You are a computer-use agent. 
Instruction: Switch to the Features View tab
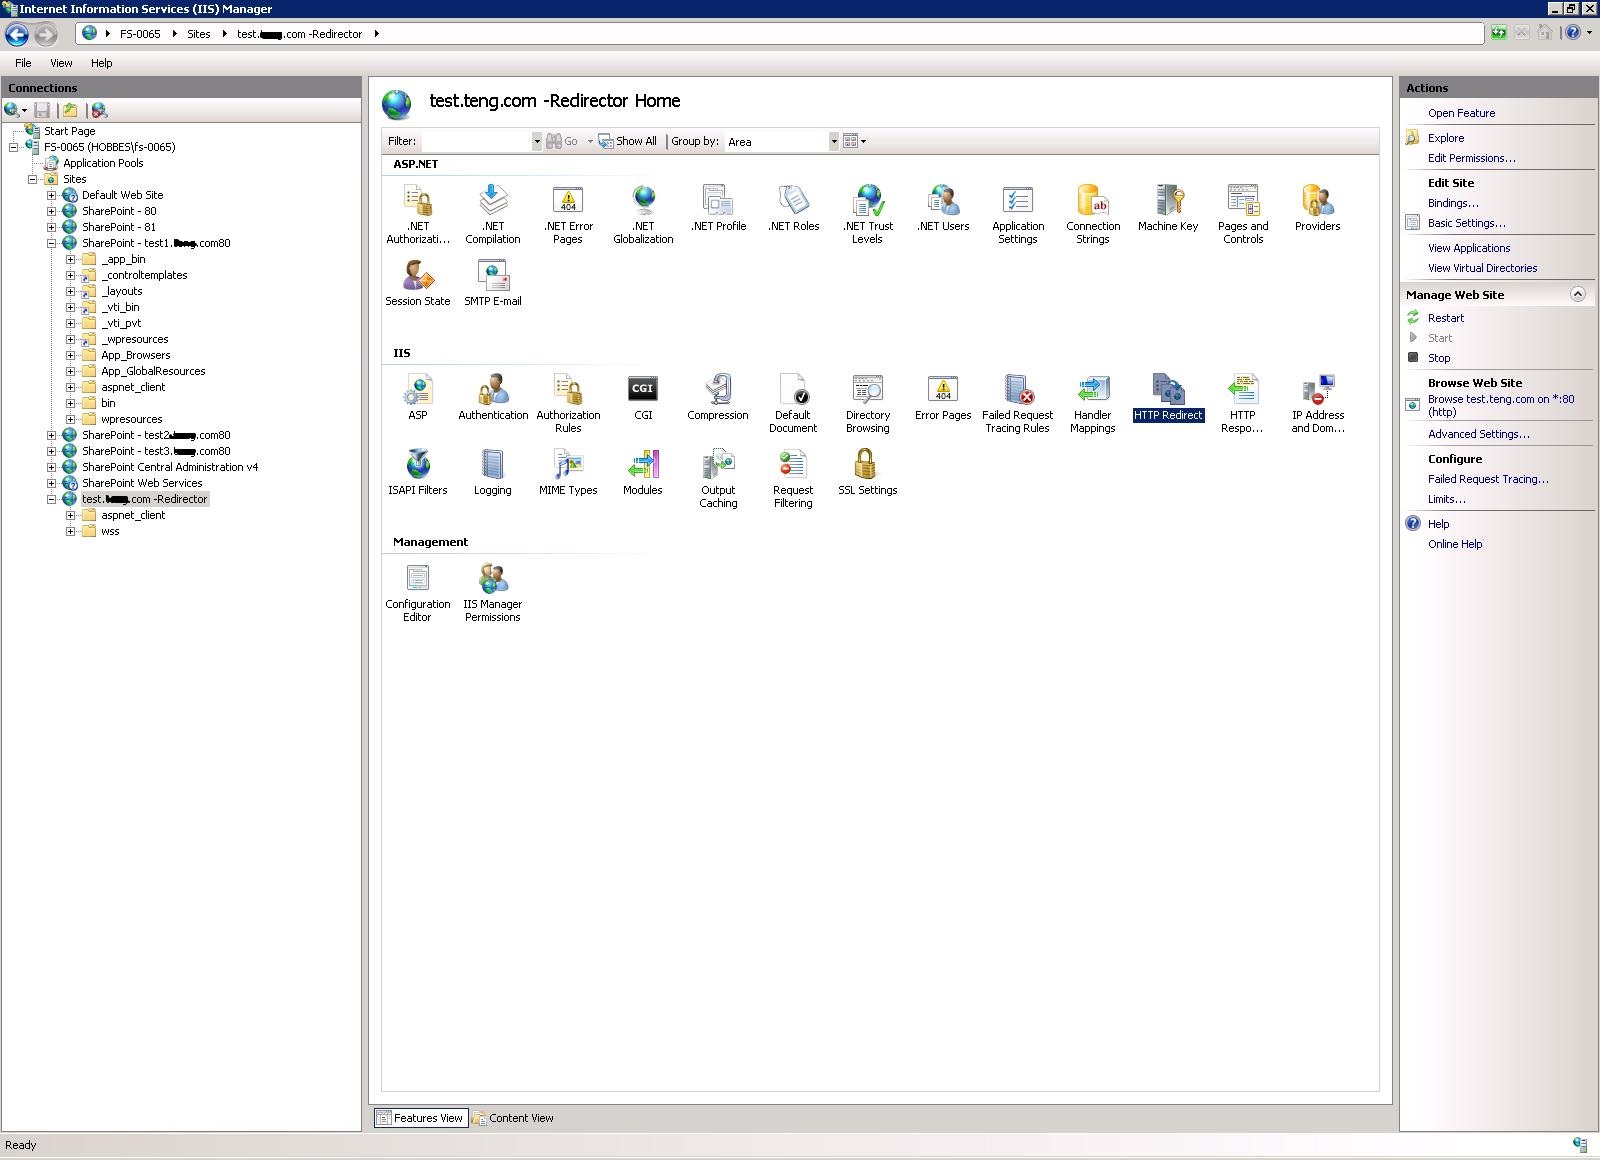[x=420, y=1118]
